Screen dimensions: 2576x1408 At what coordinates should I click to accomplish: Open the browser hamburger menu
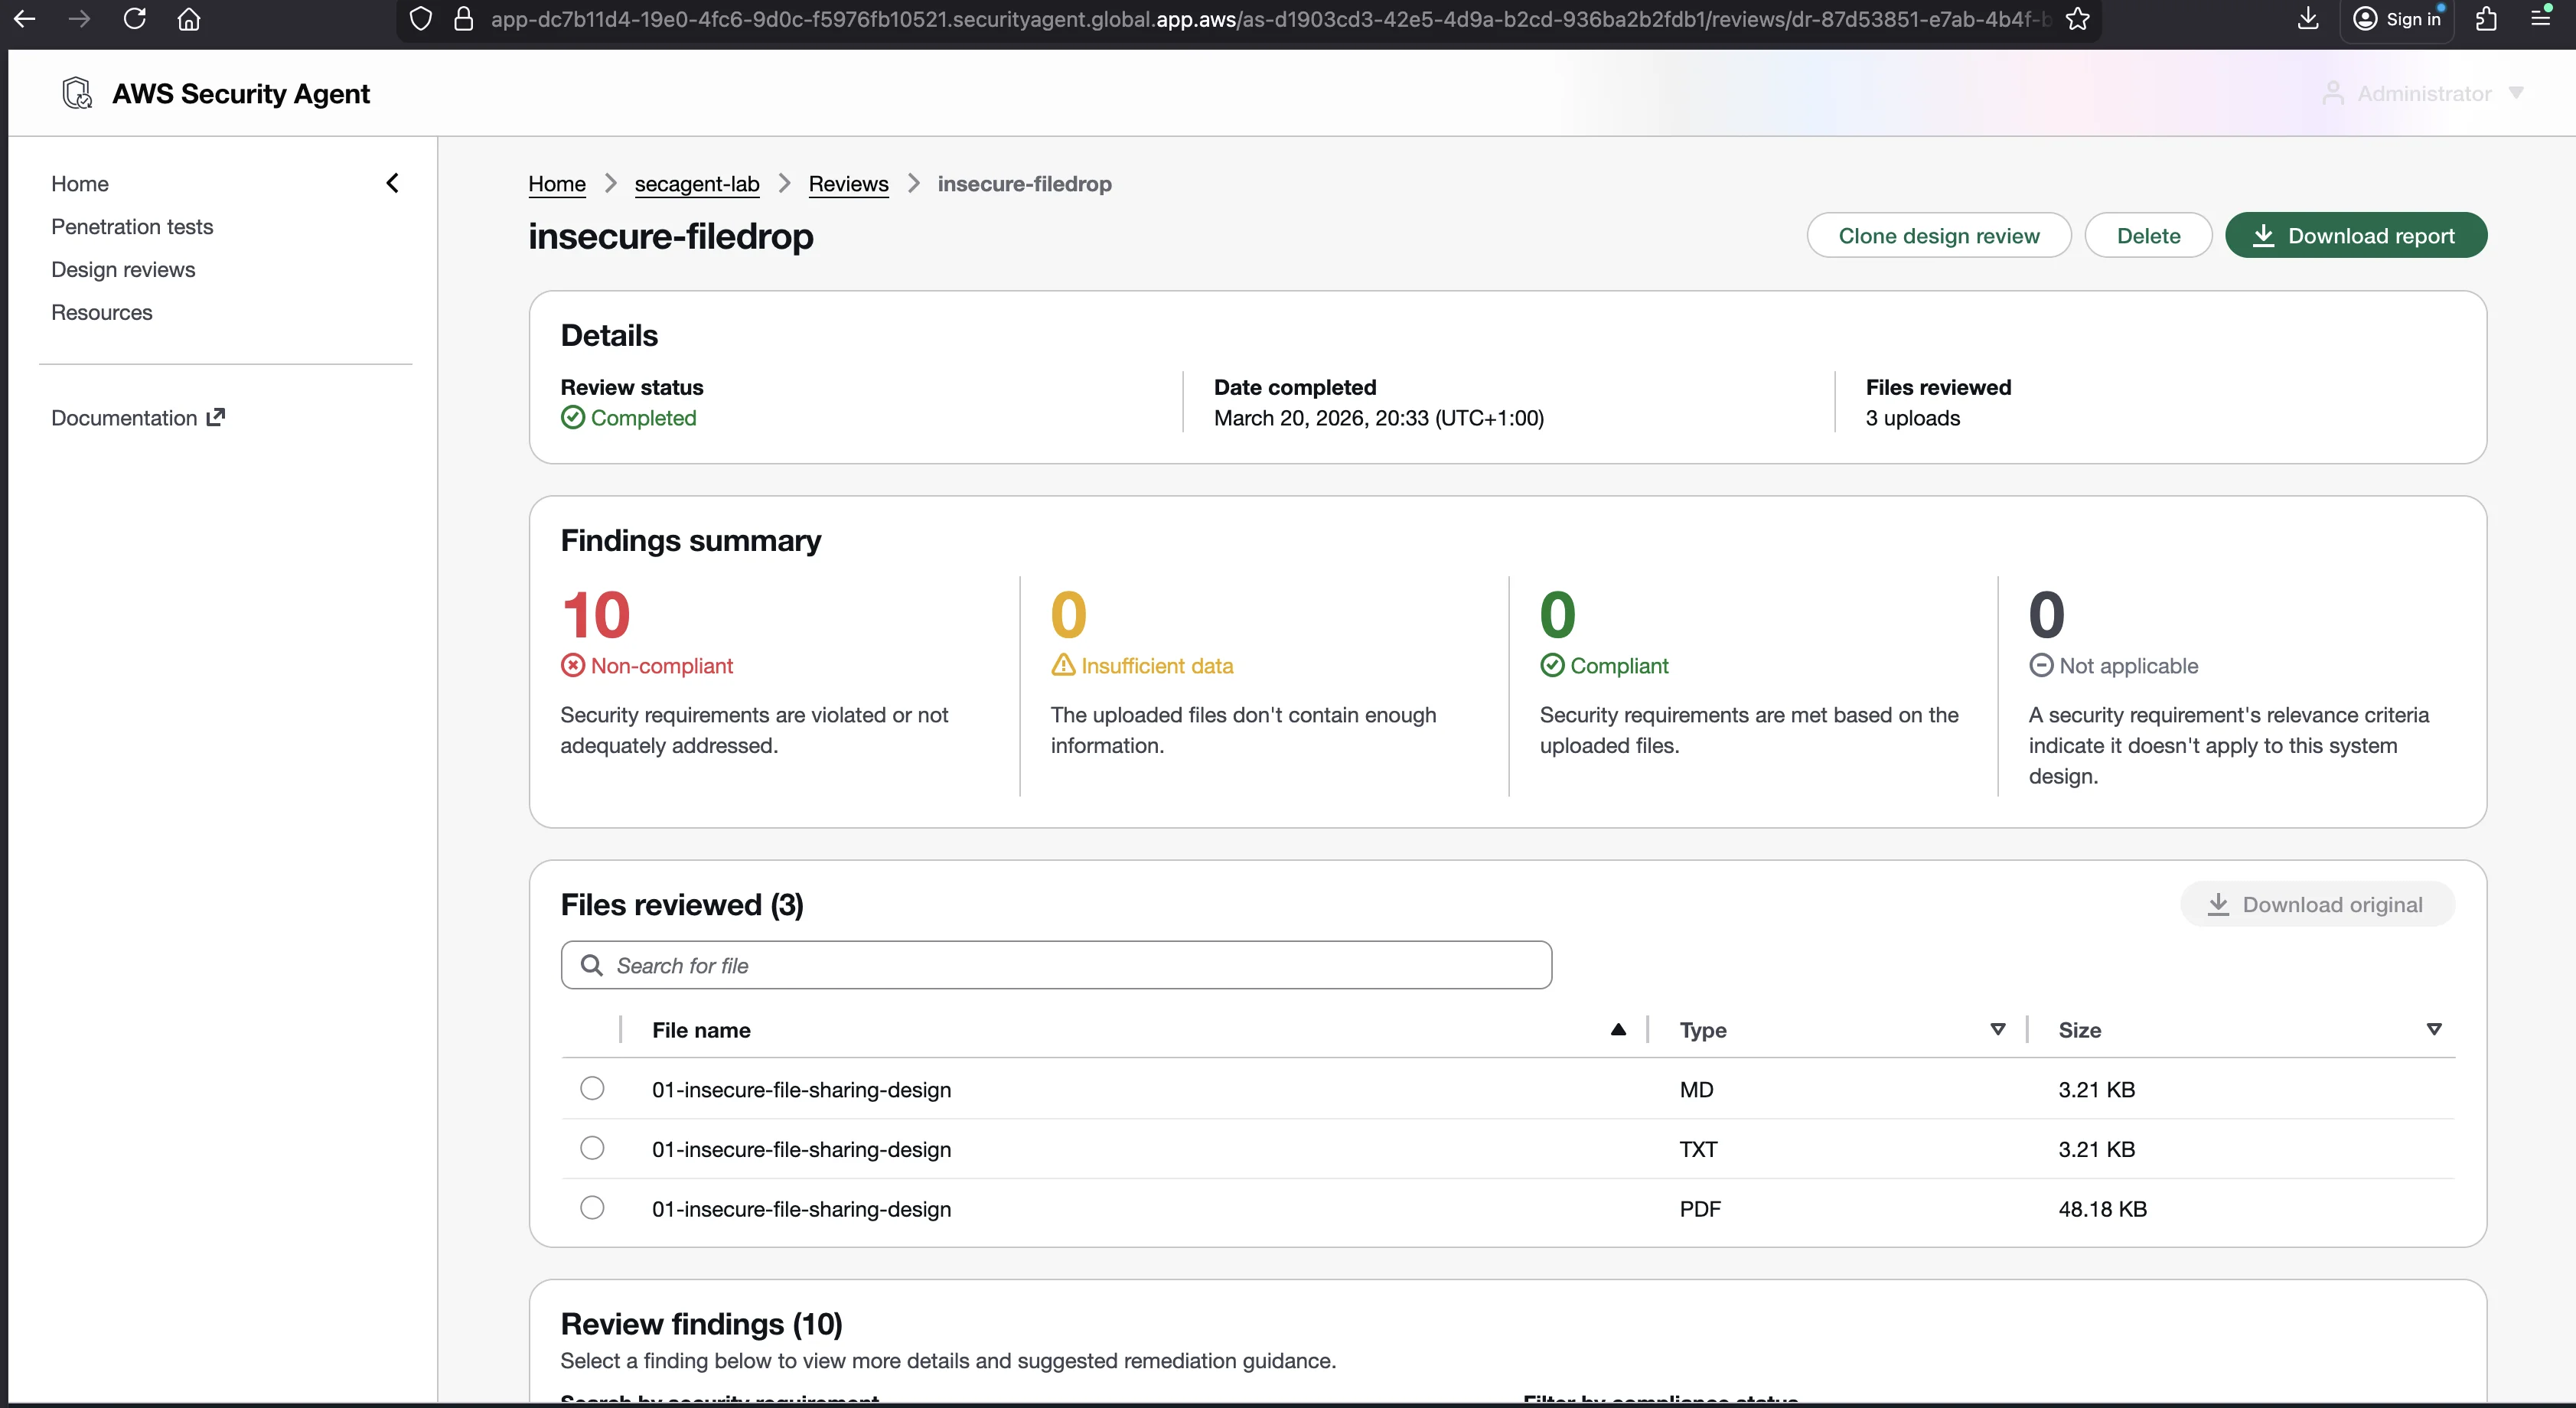(2540, 18)
